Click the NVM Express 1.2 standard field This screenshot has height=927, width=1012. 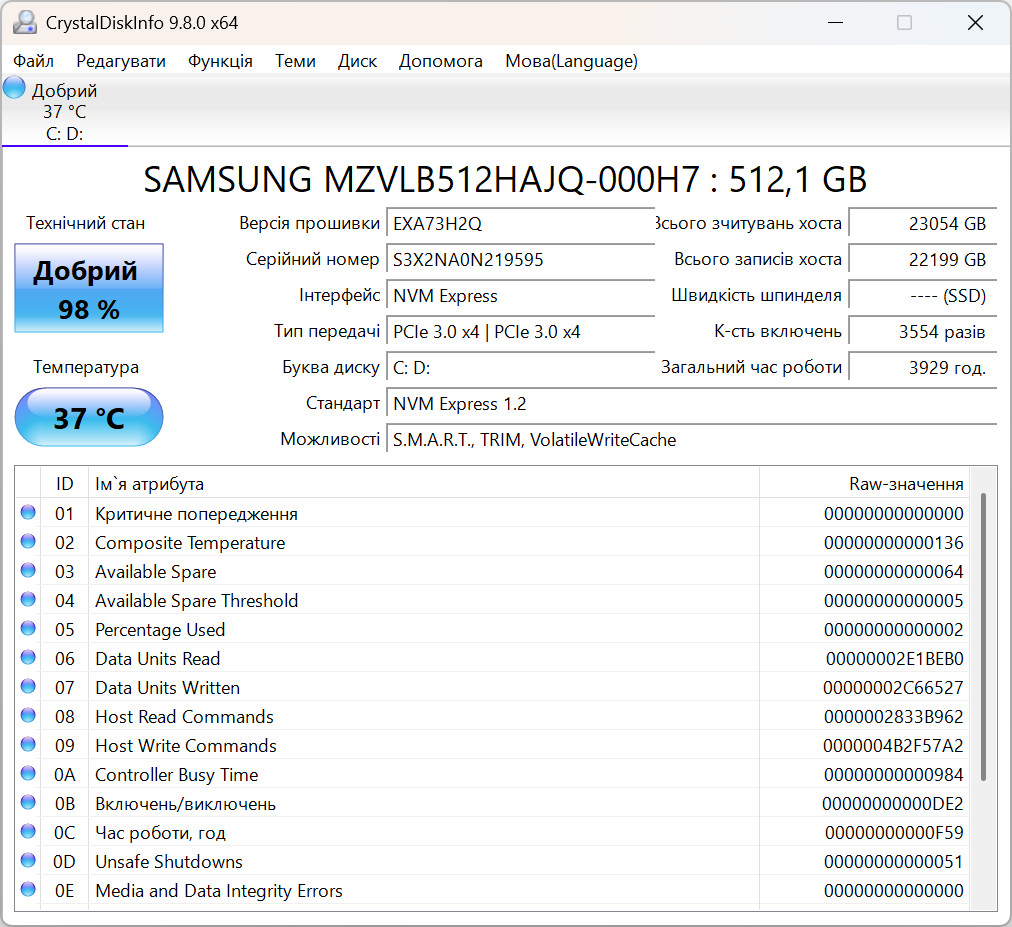[692, 404]
